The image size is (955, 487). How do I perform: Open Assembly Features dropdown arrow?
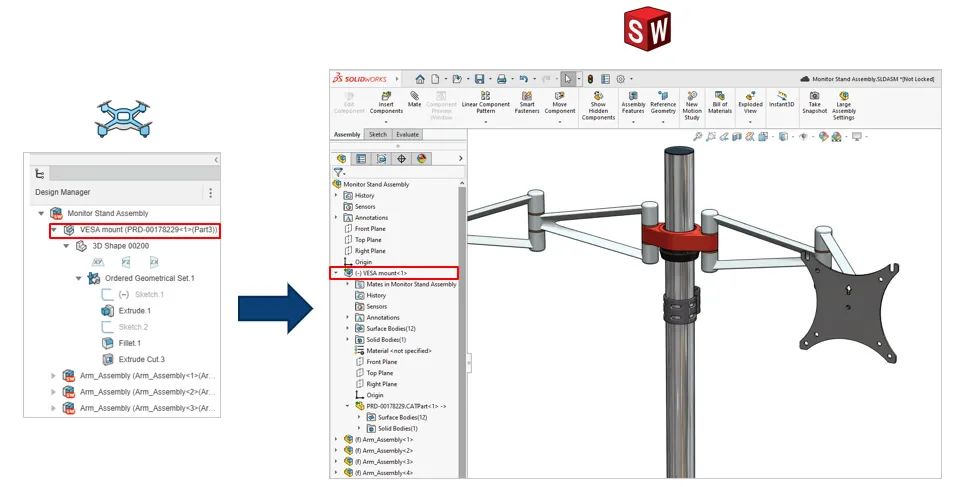point(633,121)
